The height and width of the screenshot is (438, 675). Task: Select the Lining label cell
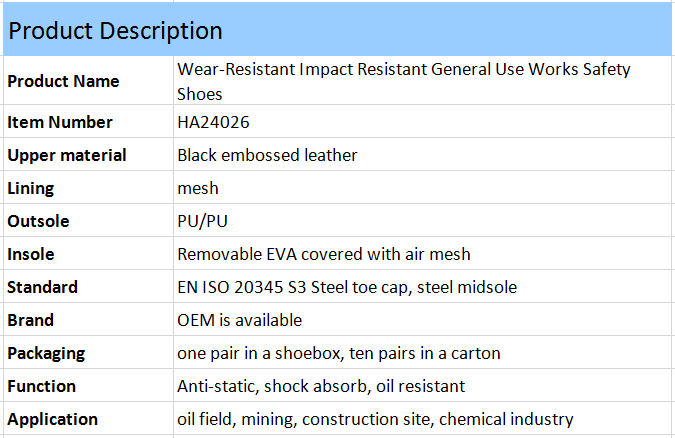(31, 188)
